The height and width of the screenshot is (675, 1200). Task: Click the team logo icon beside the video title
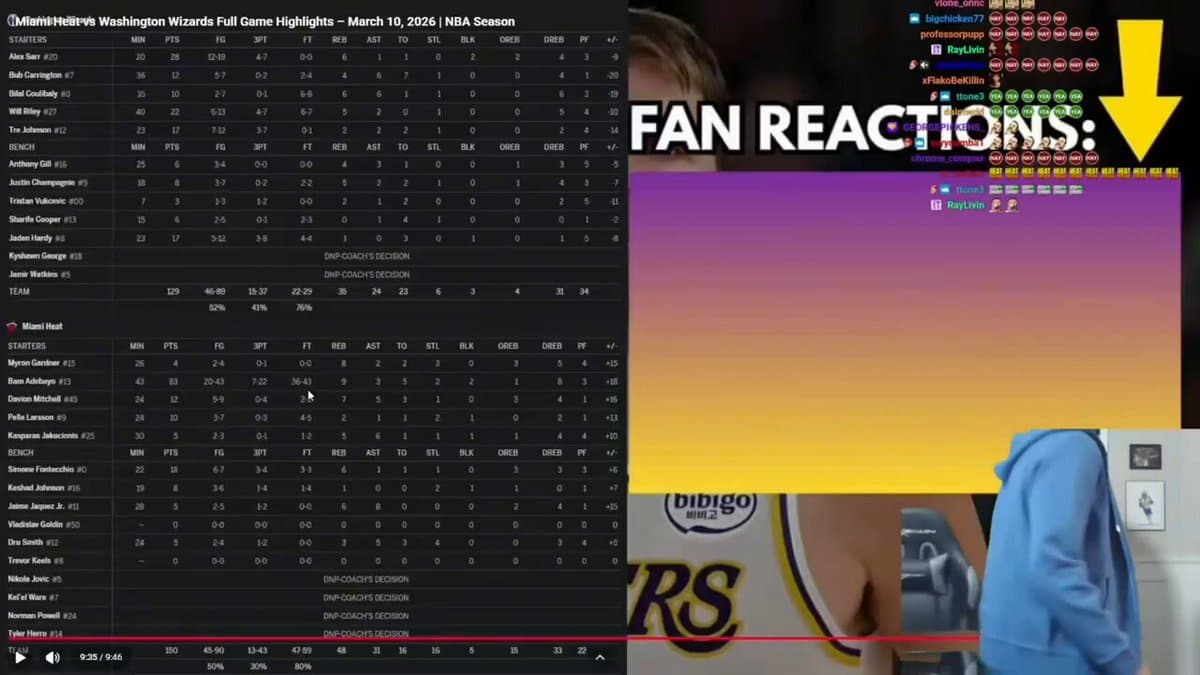point(10,20)
